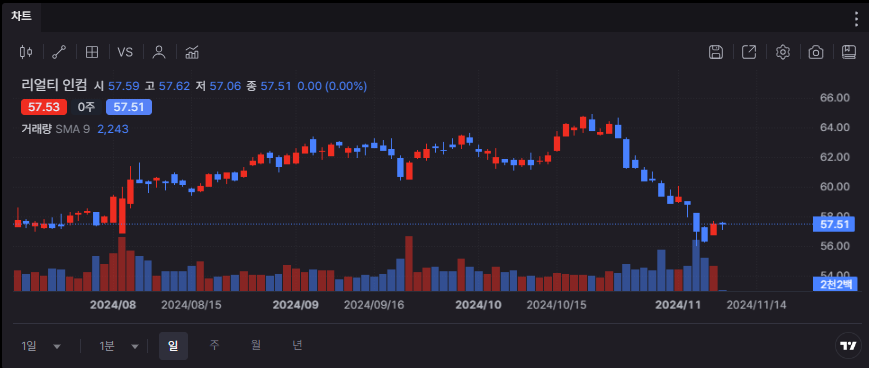Save the chart with the floppy disk icon
Image resolution: width=869 pixels, height=368 pixels.
(x=716, y=52)
